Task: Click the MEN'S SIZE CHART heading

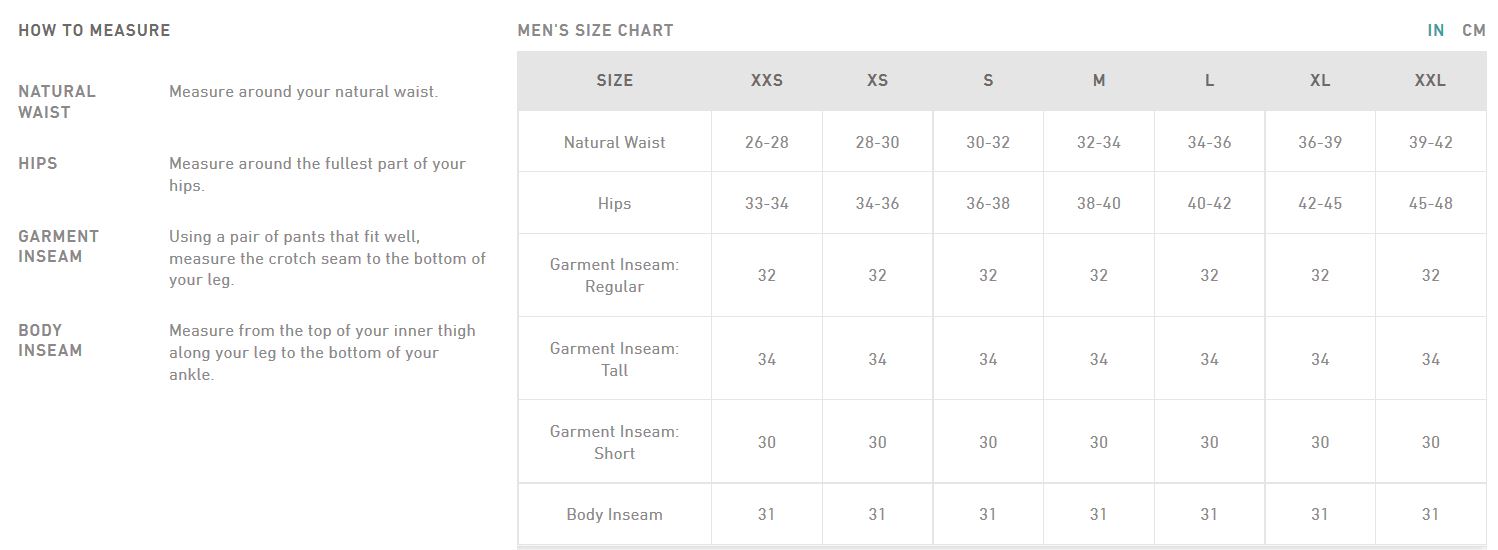Action: click(595, 30)
